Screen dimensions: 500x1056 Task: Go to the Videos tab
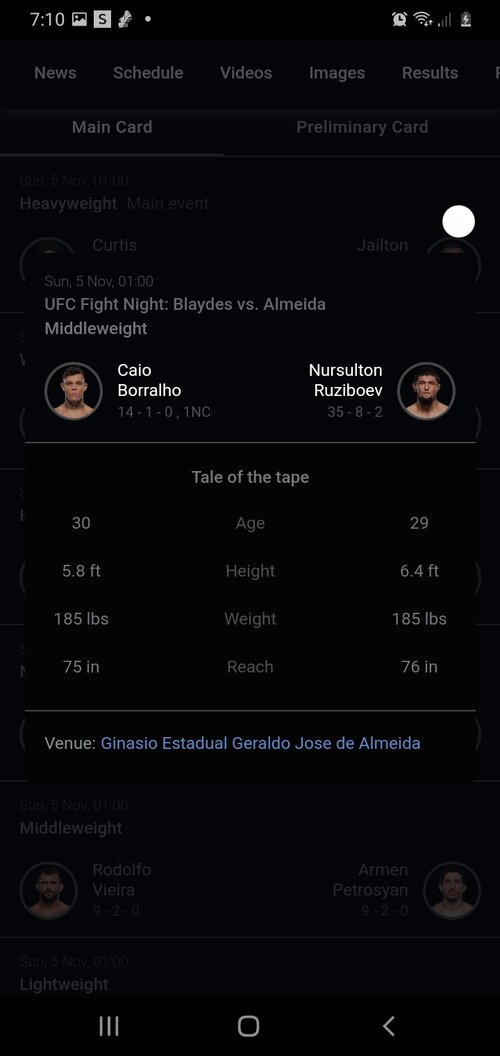click(x=246, y=73)
